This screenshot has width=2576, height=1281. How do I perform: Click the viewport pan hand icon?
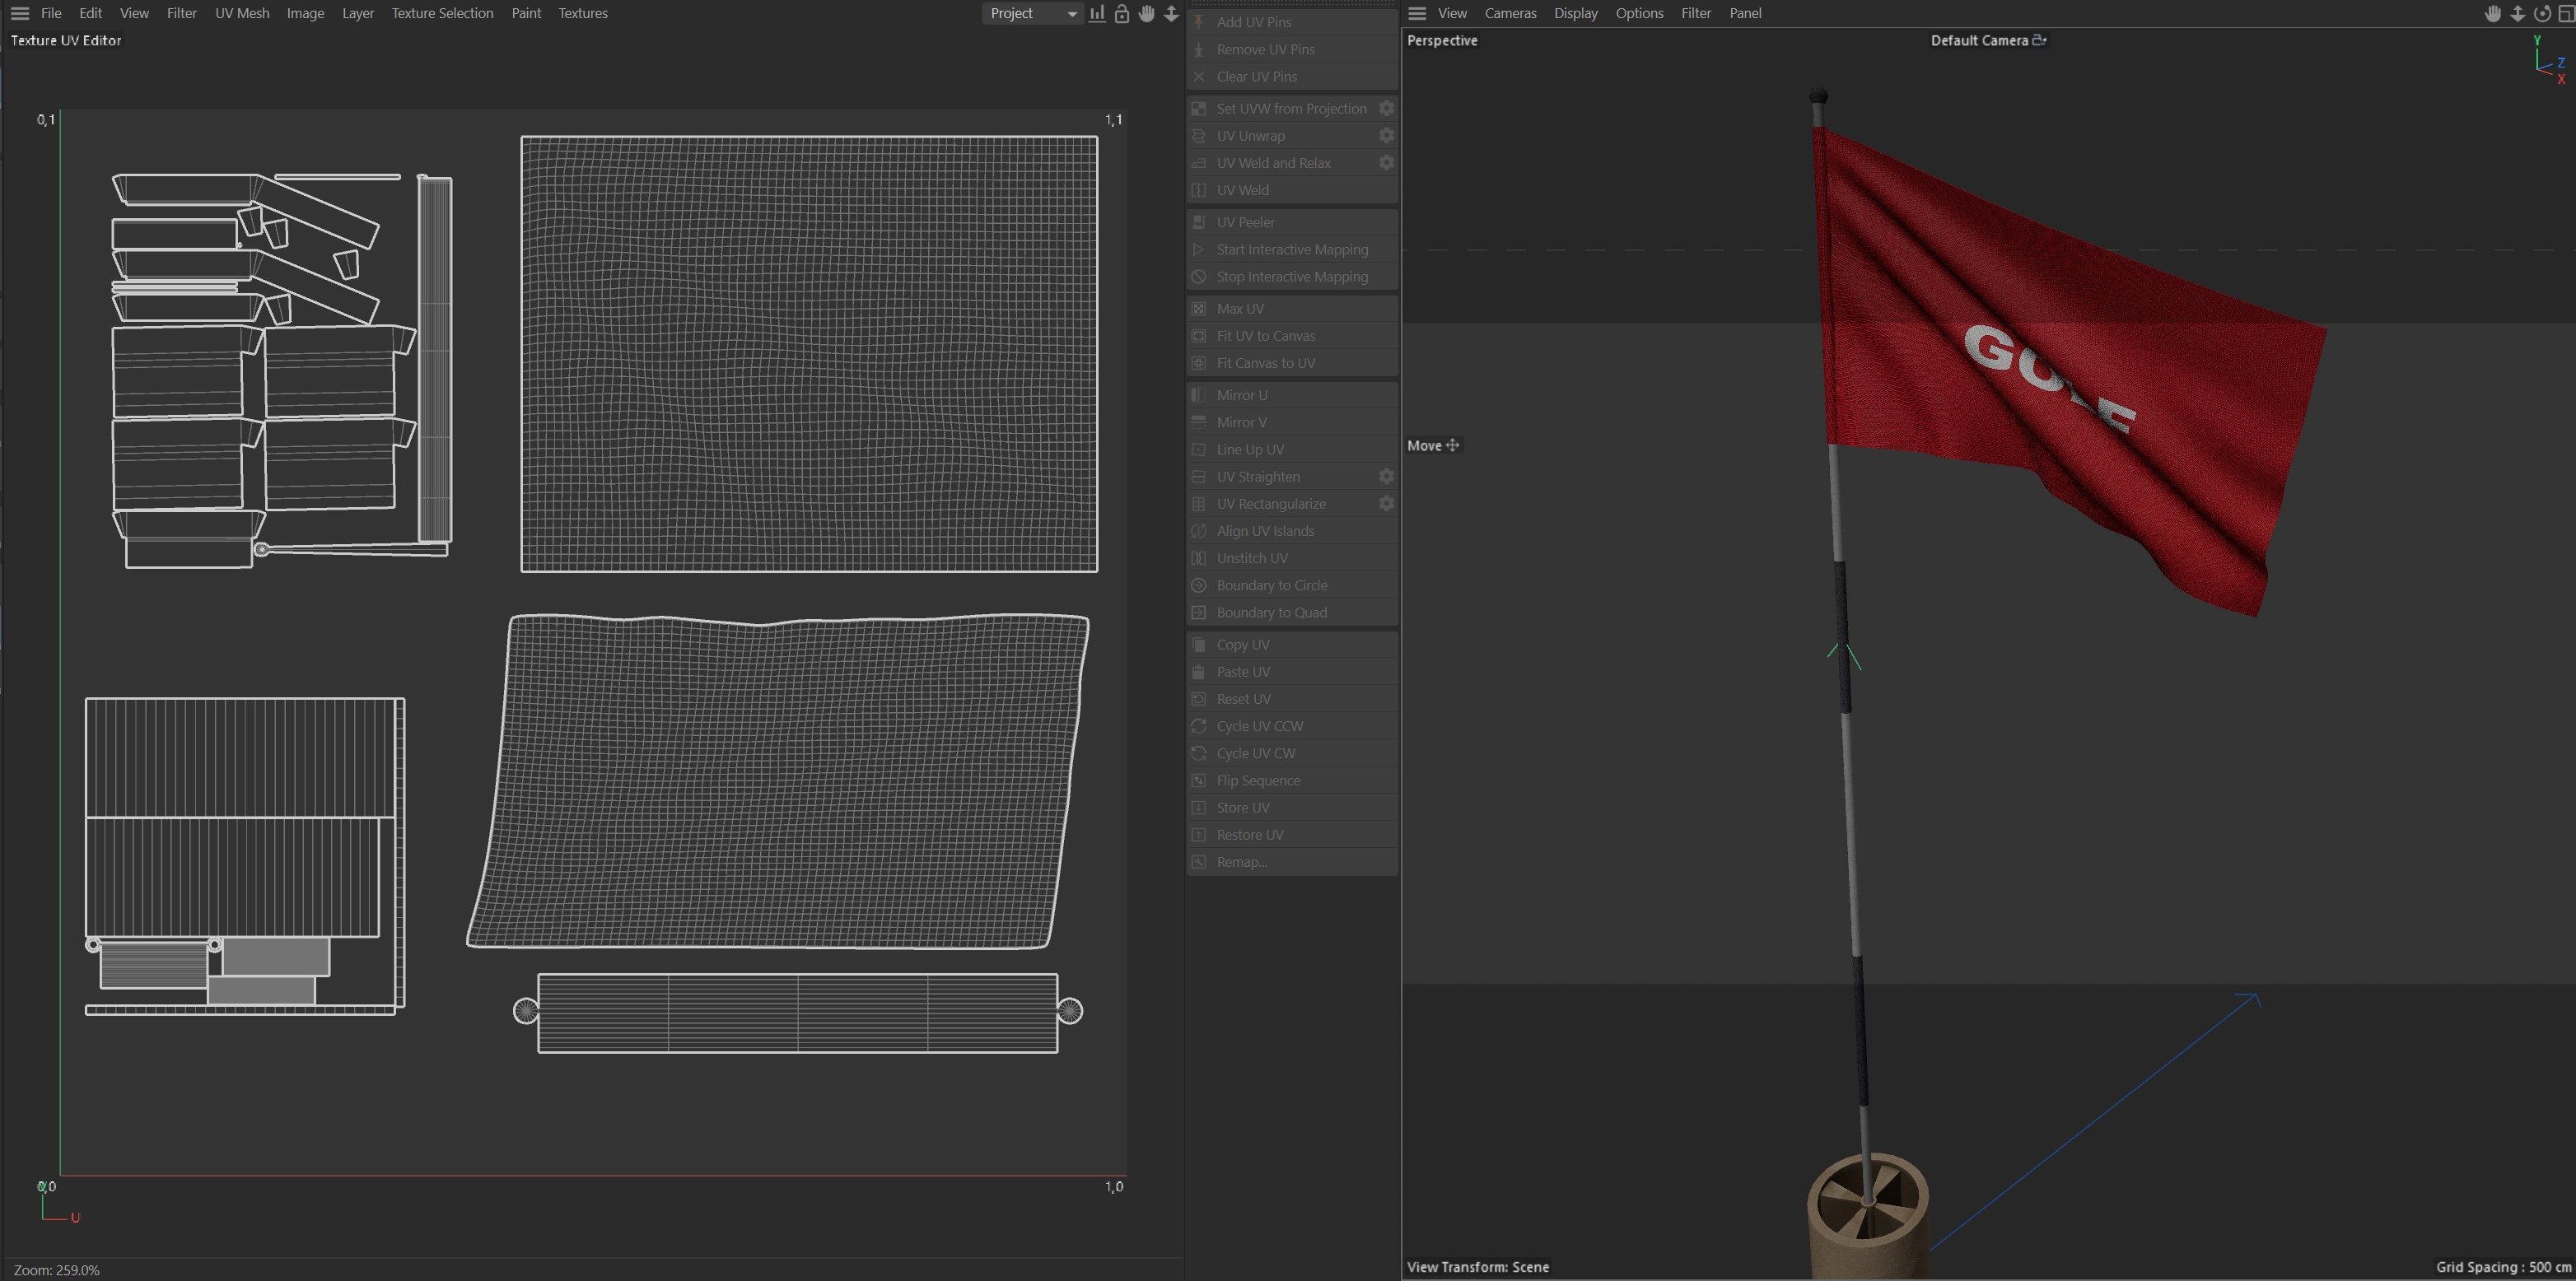(2492, 14)
